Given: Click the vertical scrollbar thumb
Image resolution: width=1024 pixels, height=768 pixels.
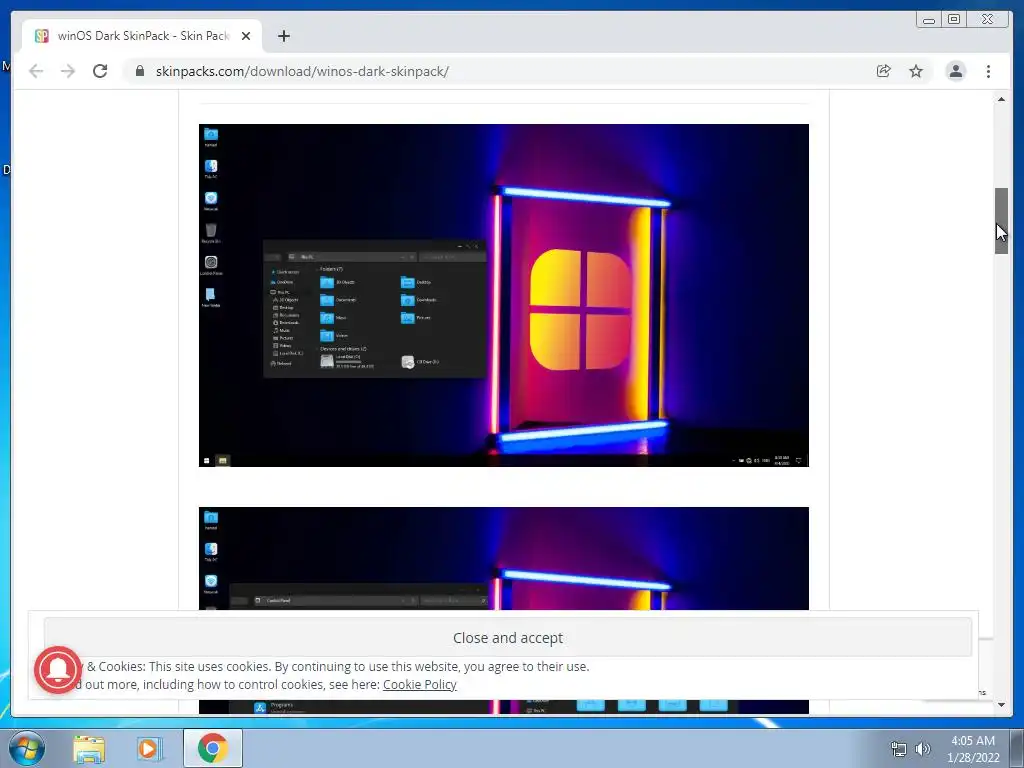Looking at the screenshot, I should [x=1001, y=221].
